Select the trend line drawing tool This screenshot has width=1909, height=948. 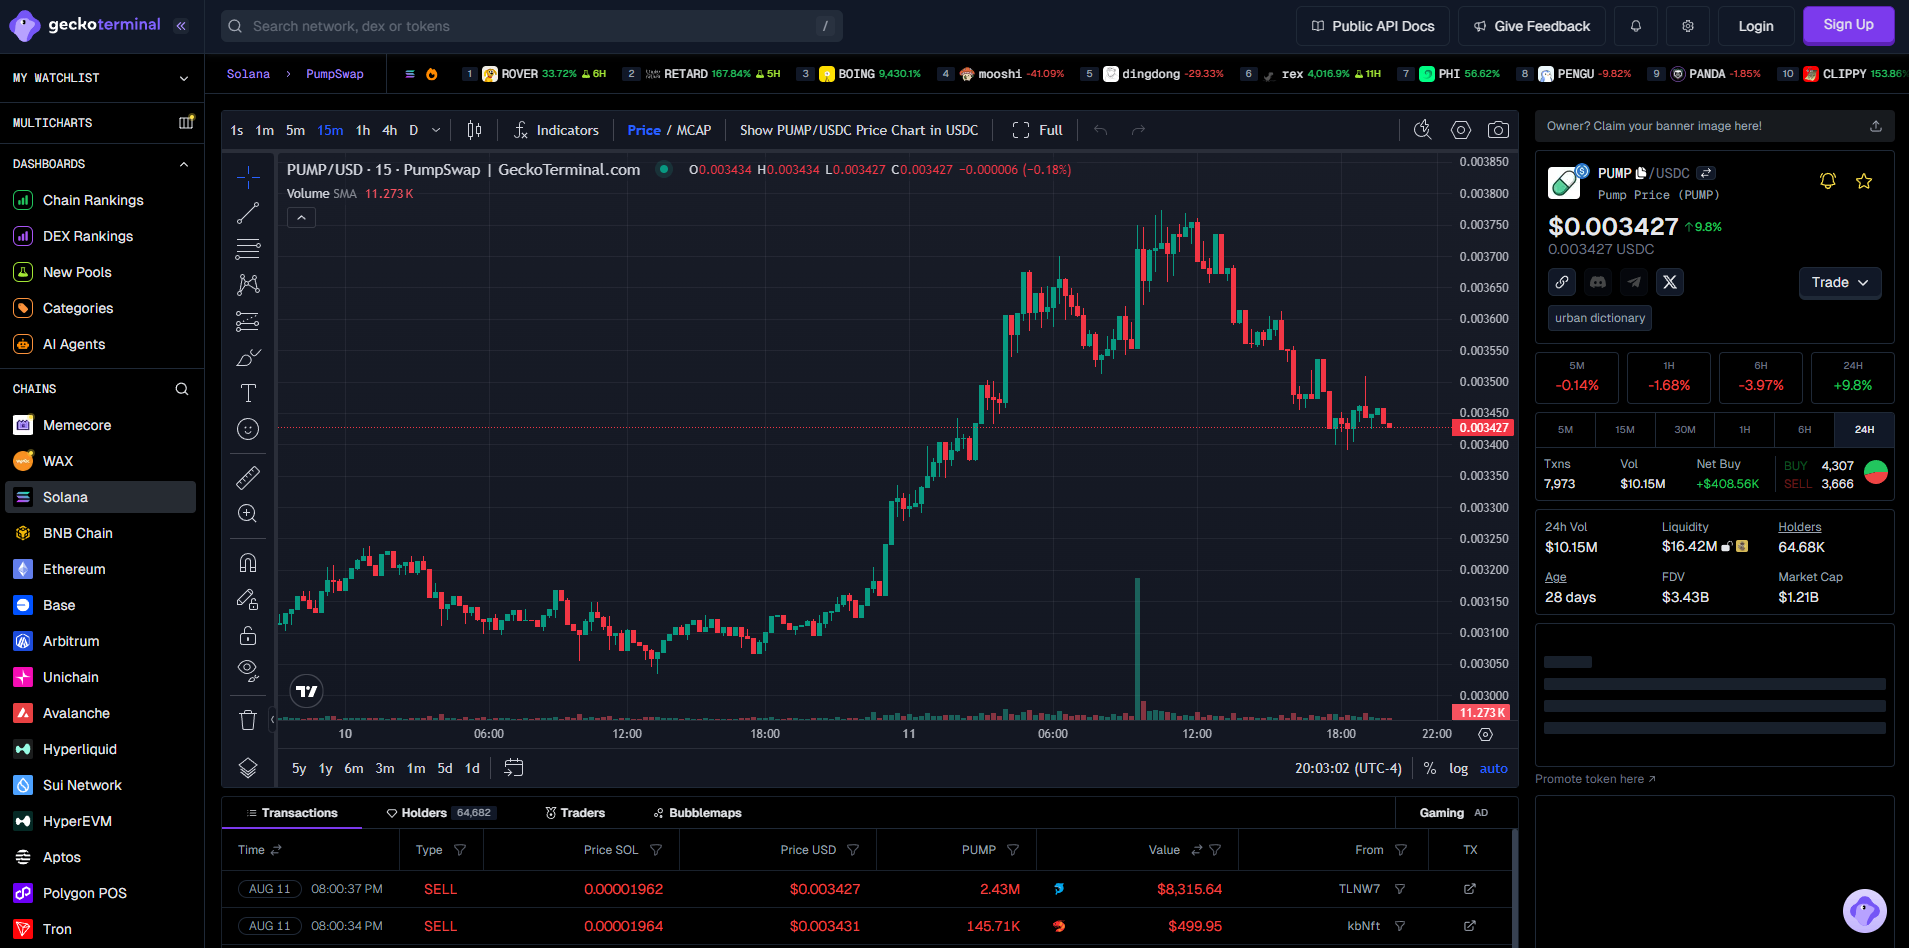click(248, 213)
